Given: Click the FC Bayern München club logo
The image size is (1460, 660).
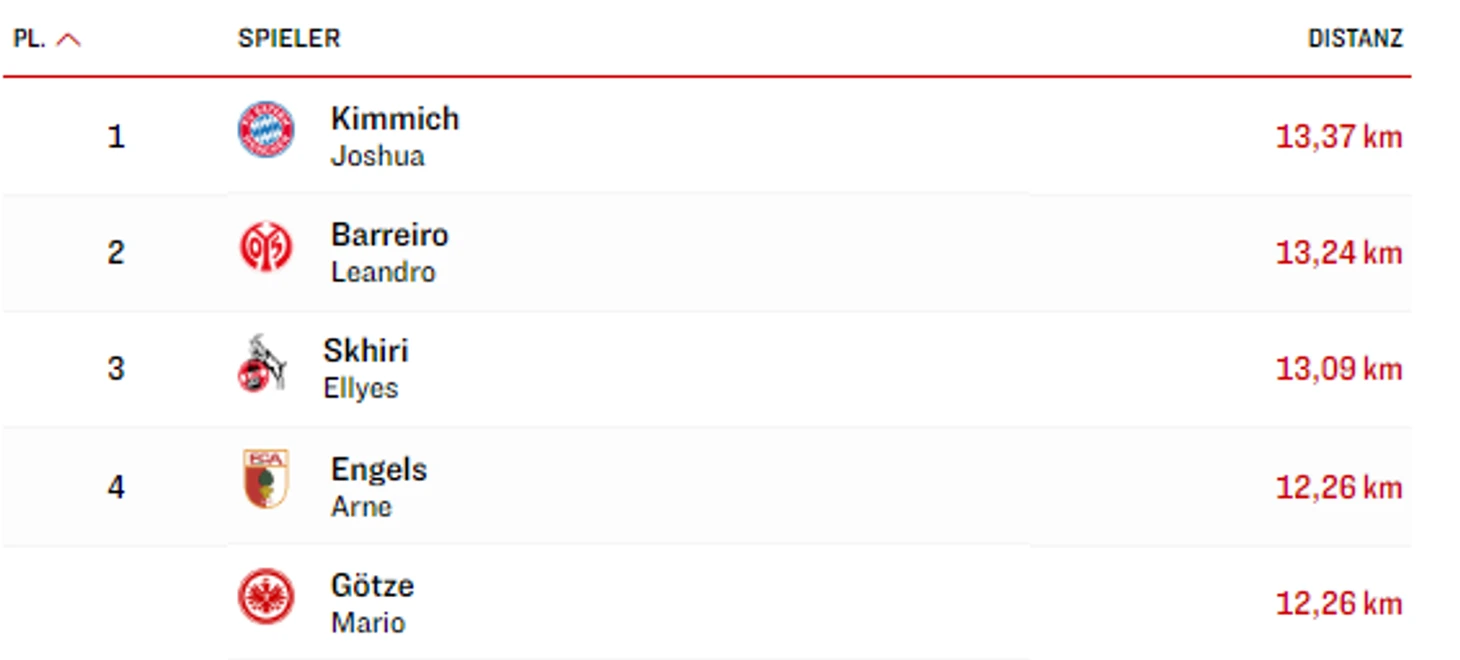Looking at the screenshot, I should coord(266,130).
